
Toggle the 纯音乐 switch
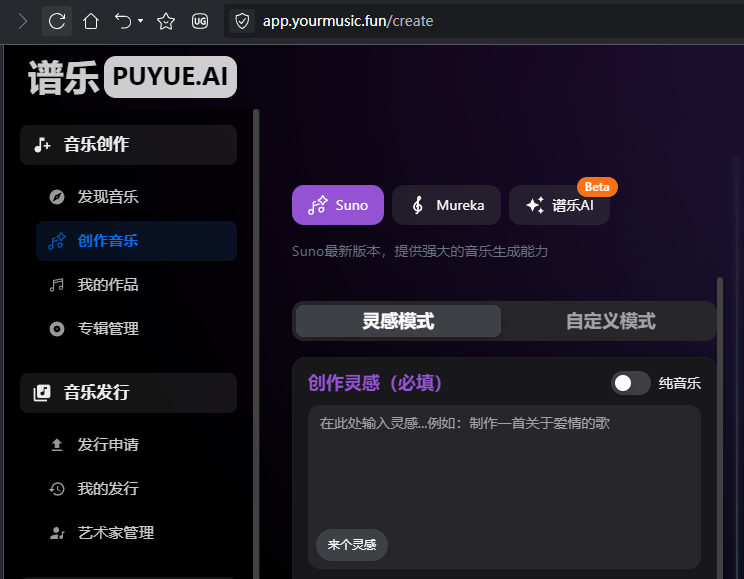(x=631, y=383)
